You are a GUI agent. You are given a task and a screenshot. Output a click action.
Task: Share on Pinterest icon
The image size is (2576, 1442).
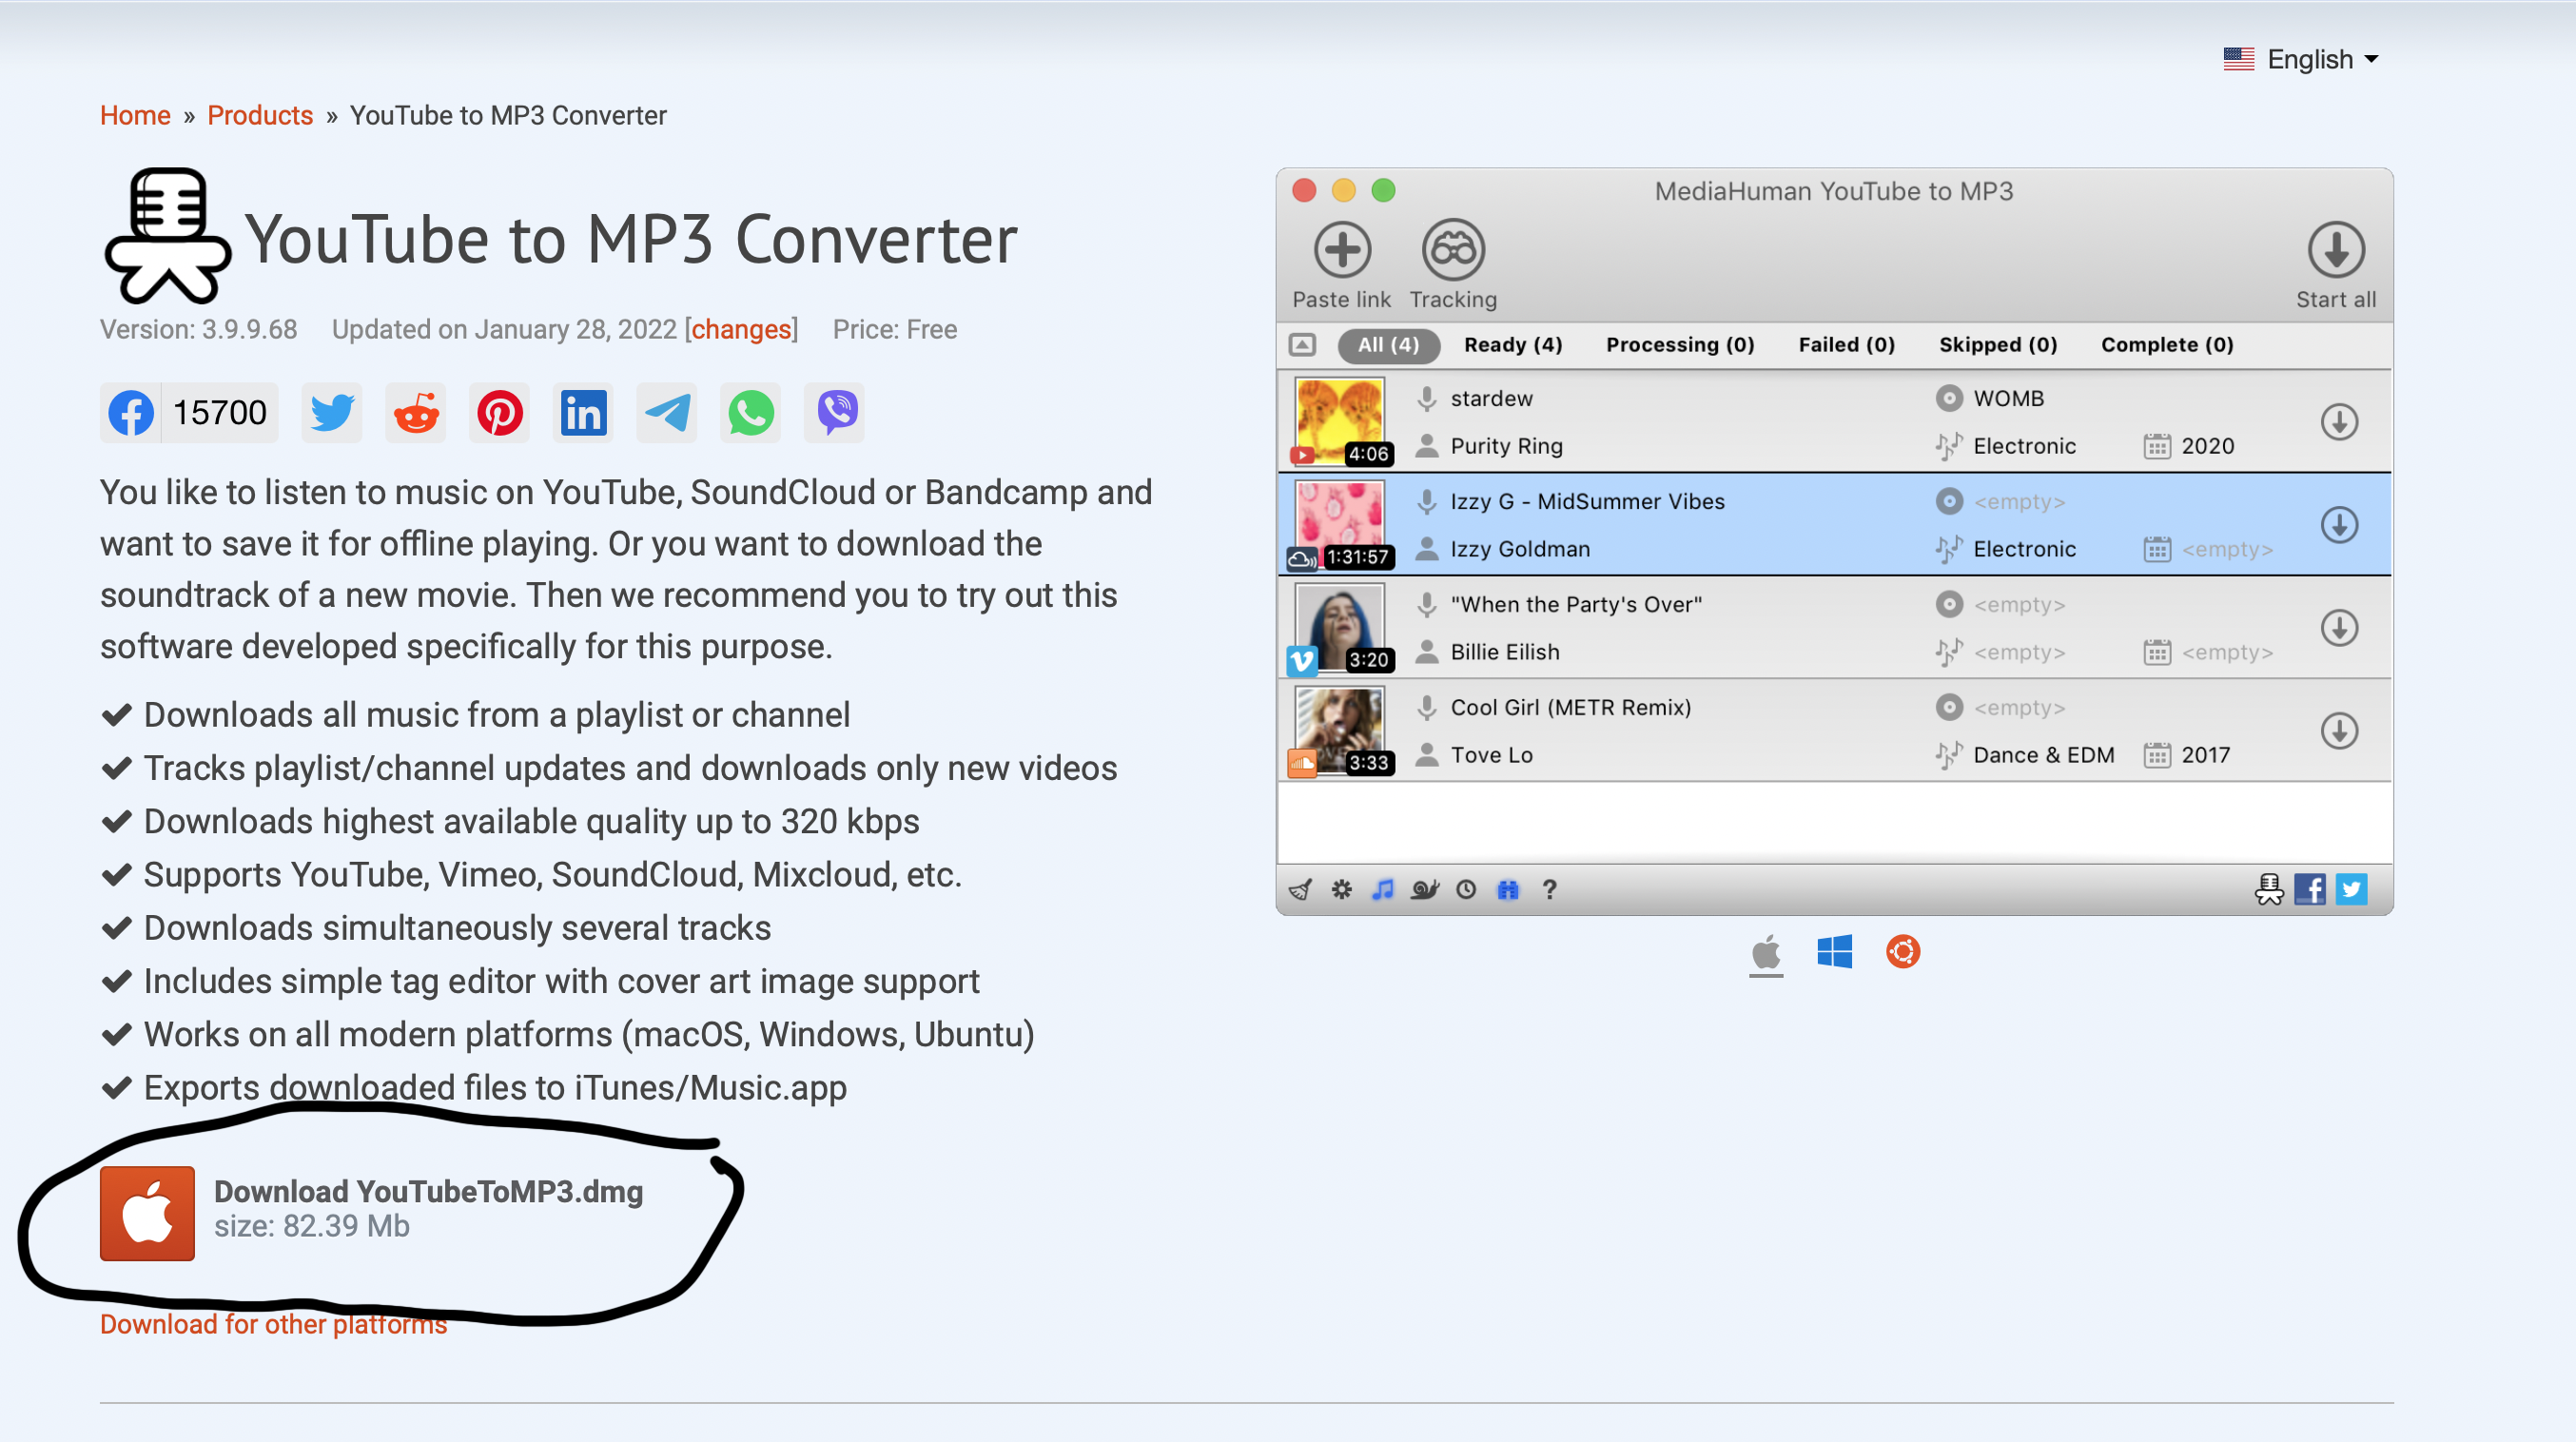coord(500,413)
